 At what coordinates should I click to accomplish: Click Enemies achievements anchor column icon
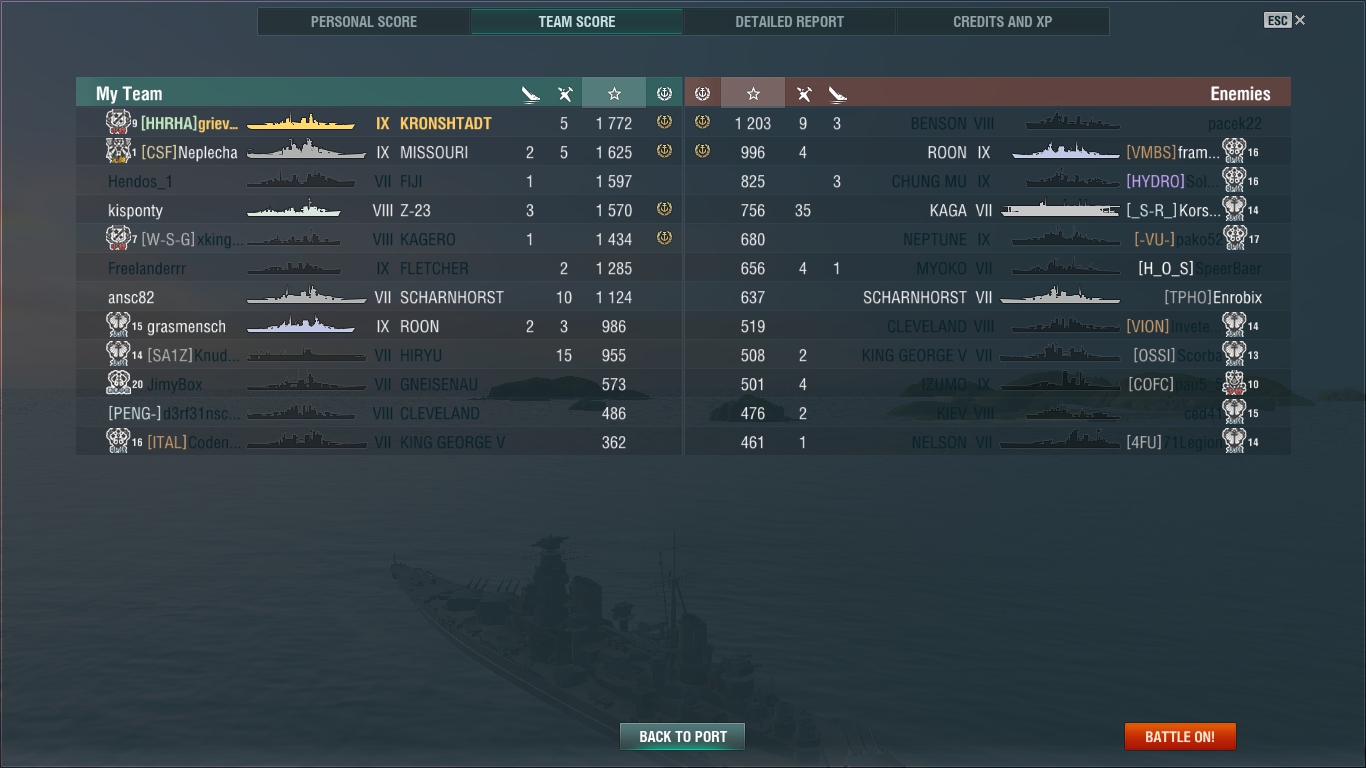[702, 93]
